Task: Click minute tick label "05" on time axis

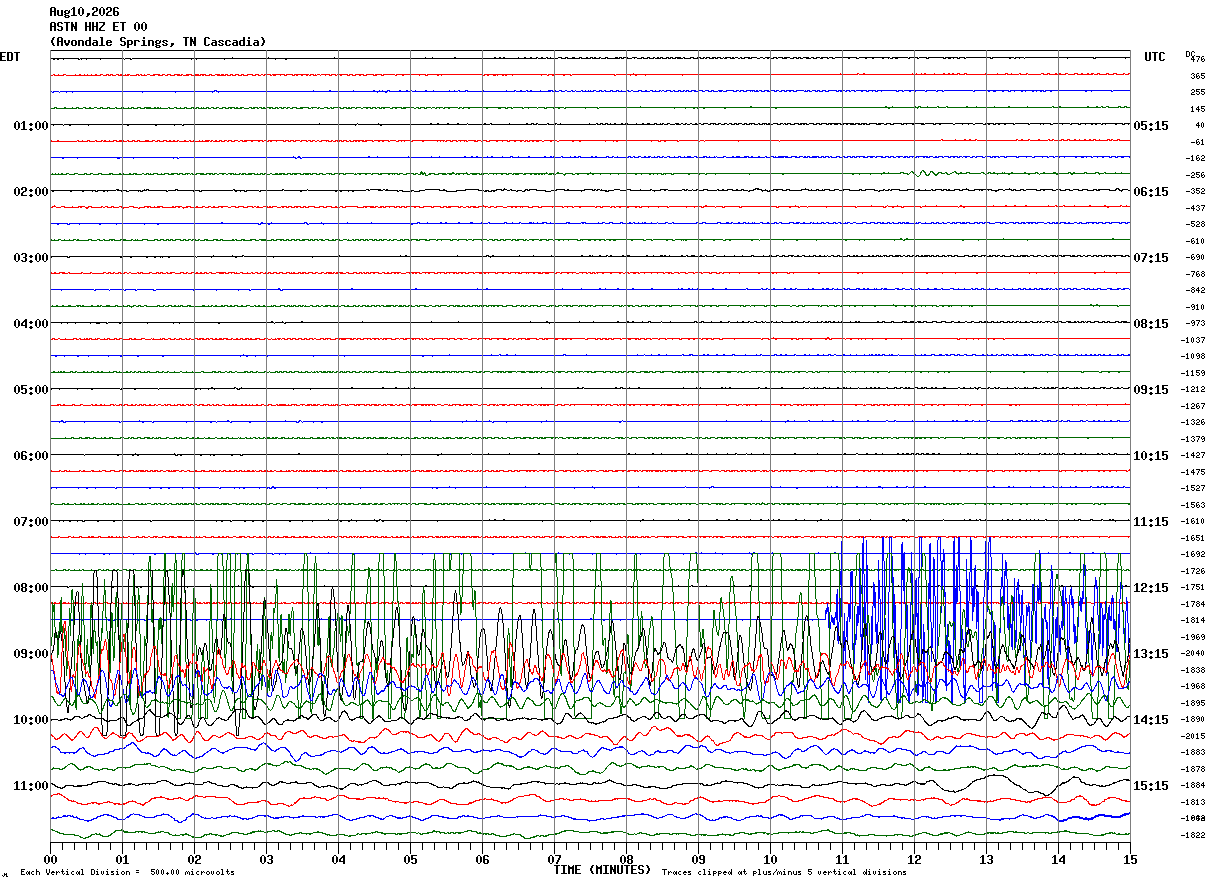Action: [x=410, y=859]
